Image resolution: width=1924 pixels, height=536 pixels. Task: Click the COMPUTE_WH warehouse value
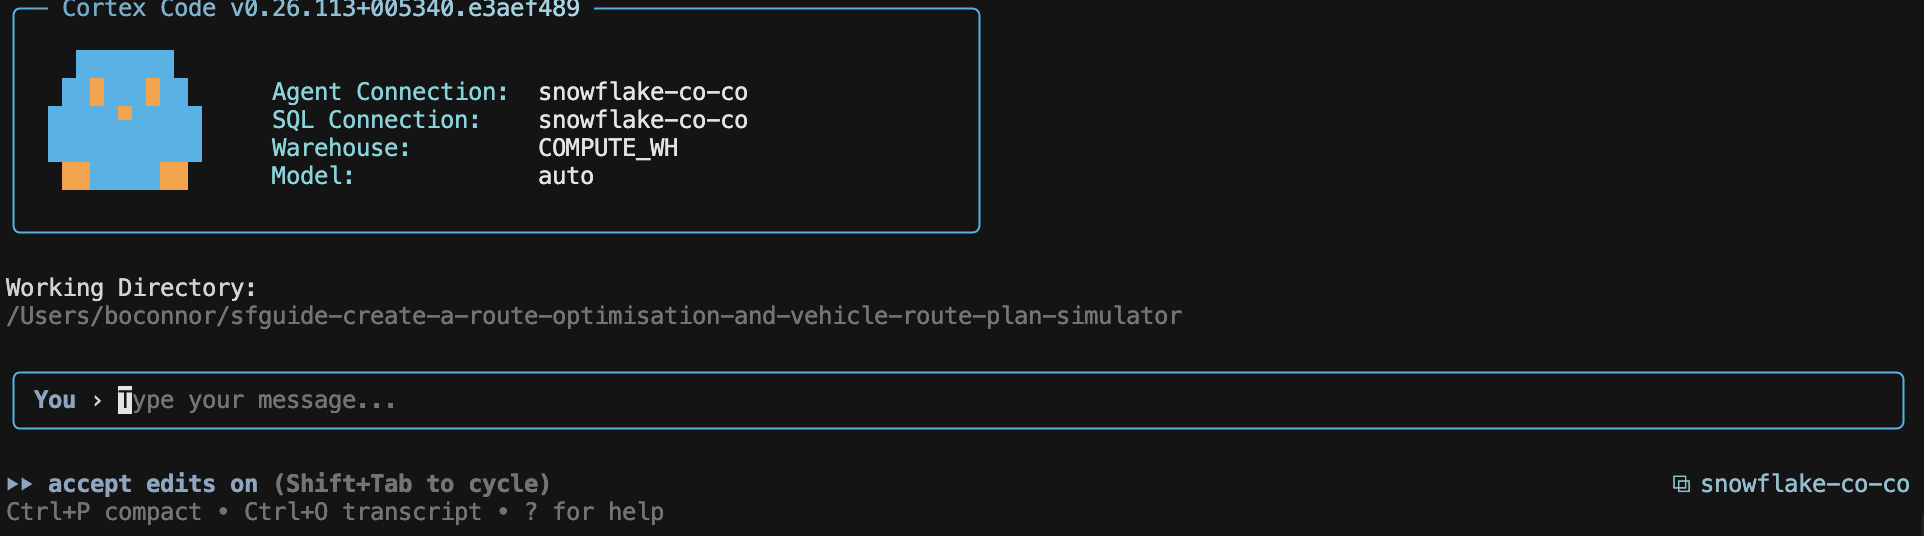(x=607, y=148)
